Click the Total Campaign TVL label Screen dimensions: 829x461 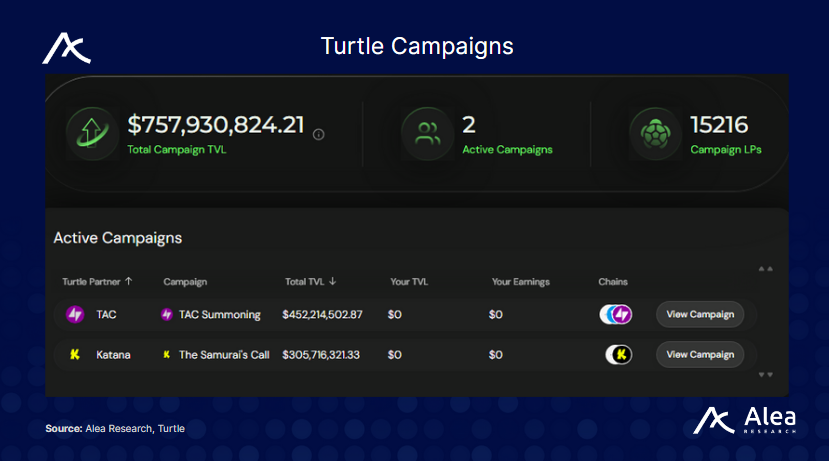coord(177,150)
